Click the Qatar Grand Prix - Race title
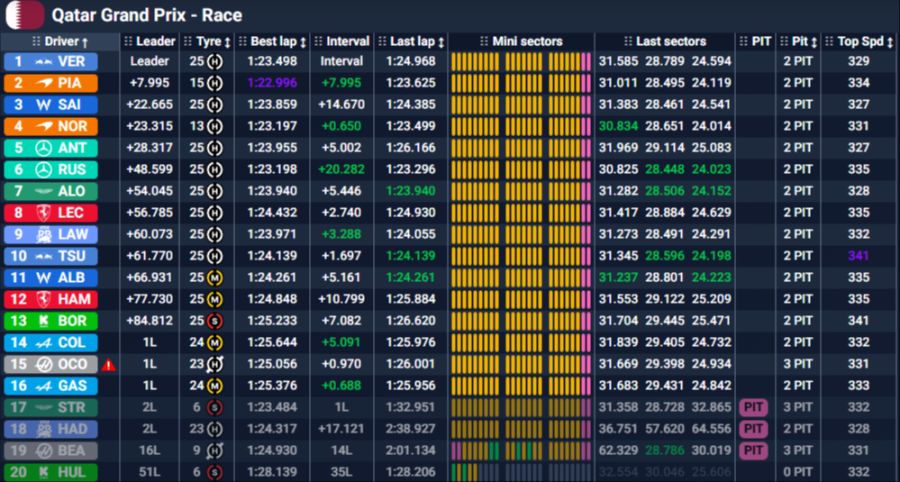The width and height of the screenshot is (900, 482). pyautogui.click(x=147, y=15)
